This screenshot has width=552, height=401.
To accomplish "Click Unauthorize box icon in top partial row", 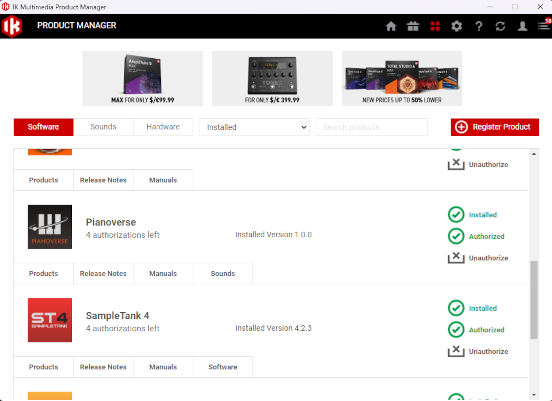I will pyautogui.click(x=456, y=164).
